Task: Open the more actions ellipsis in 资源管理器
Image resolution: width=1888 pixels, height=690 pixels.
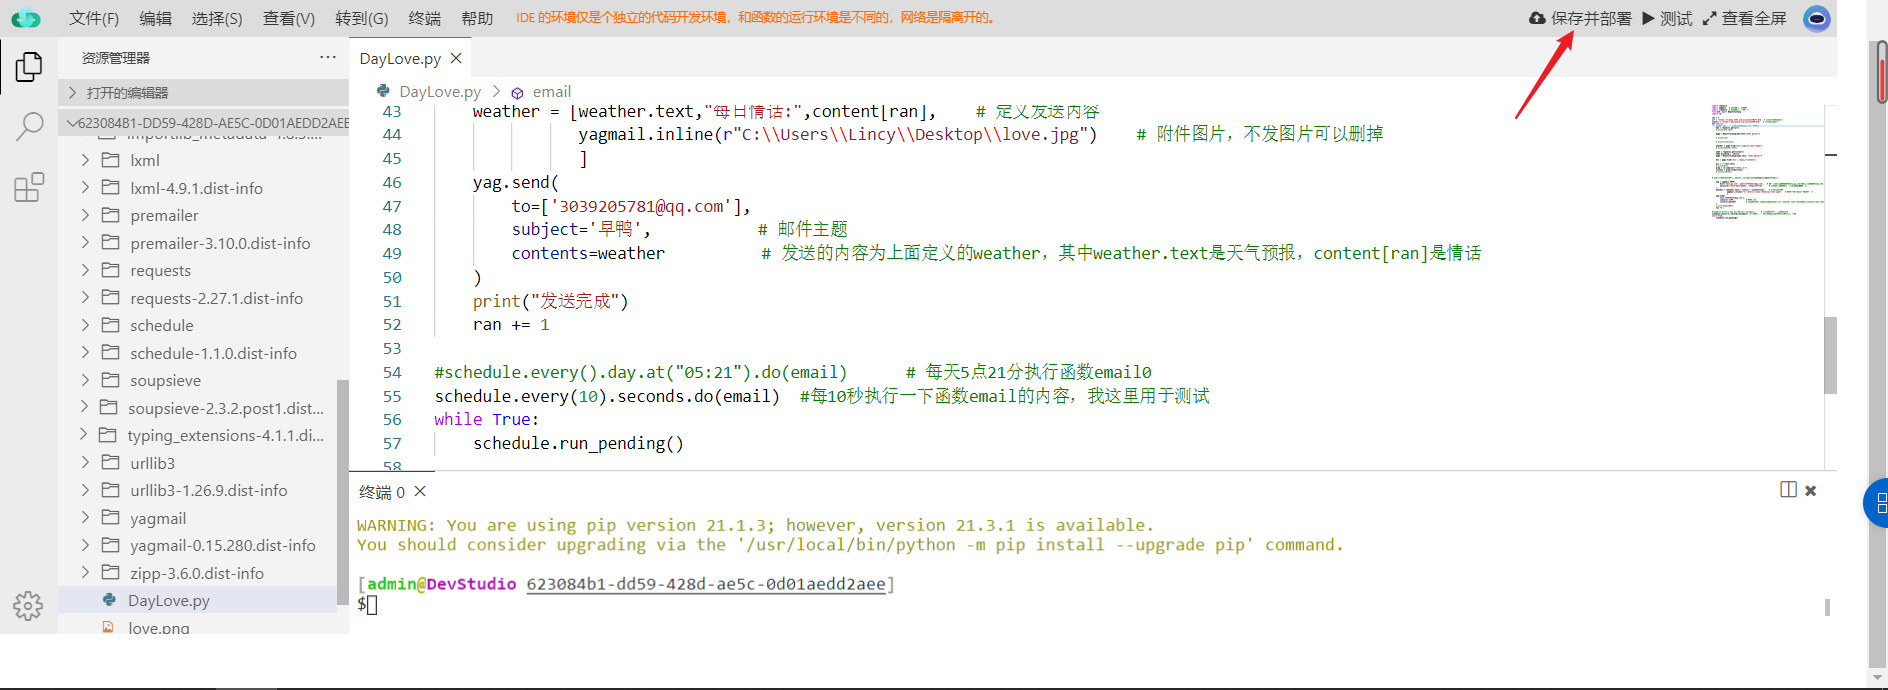Action: click(328, 58)
